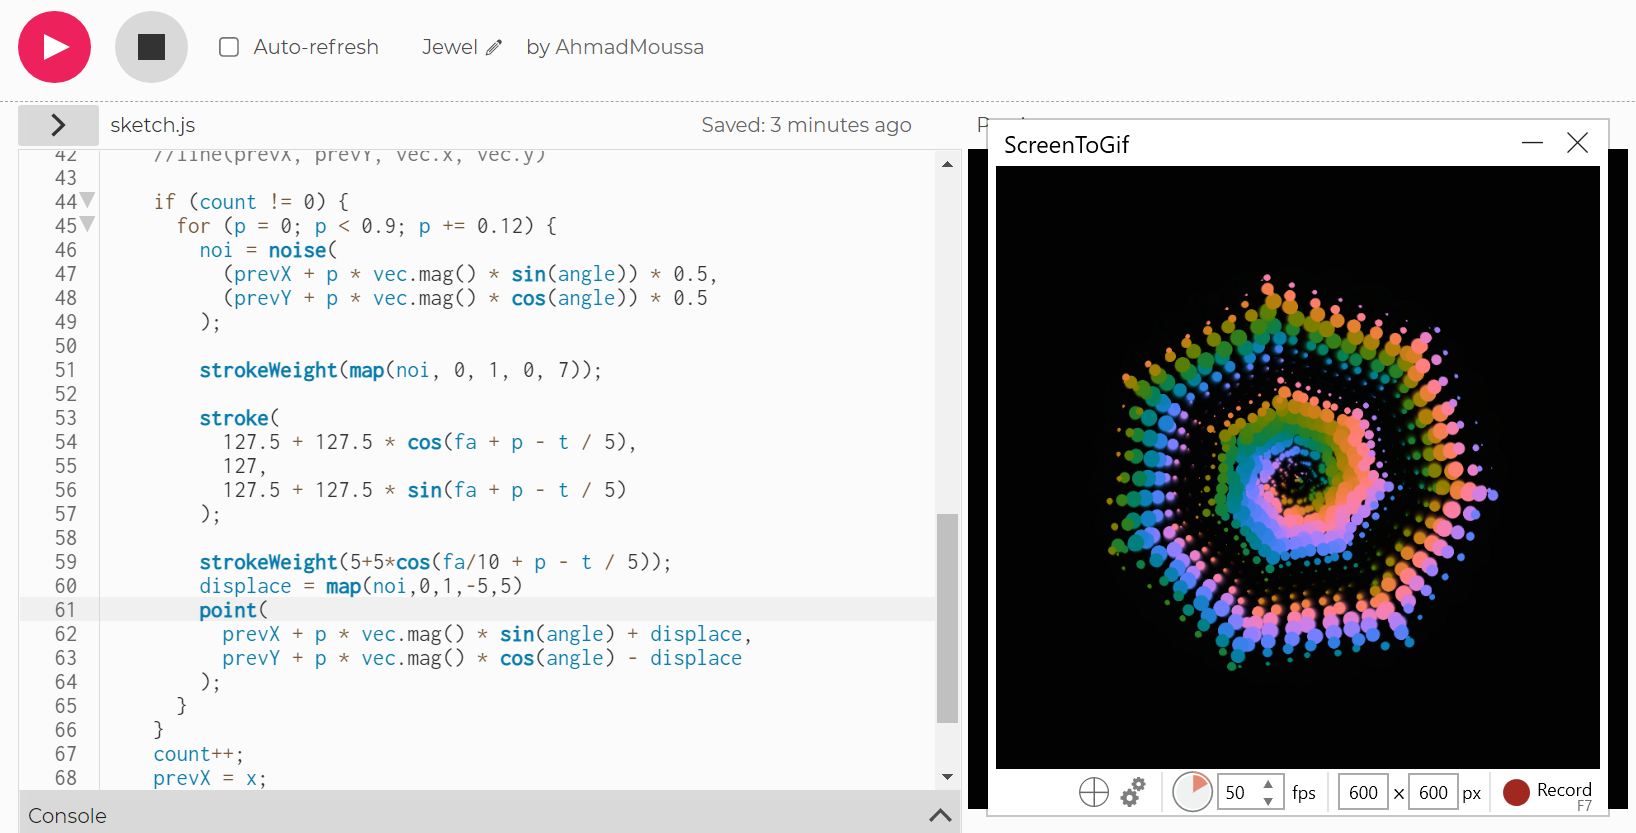The width and height of the screenshot is (1636, 833).
Task: Start recording with the Record button
Action: (1548, 792)
